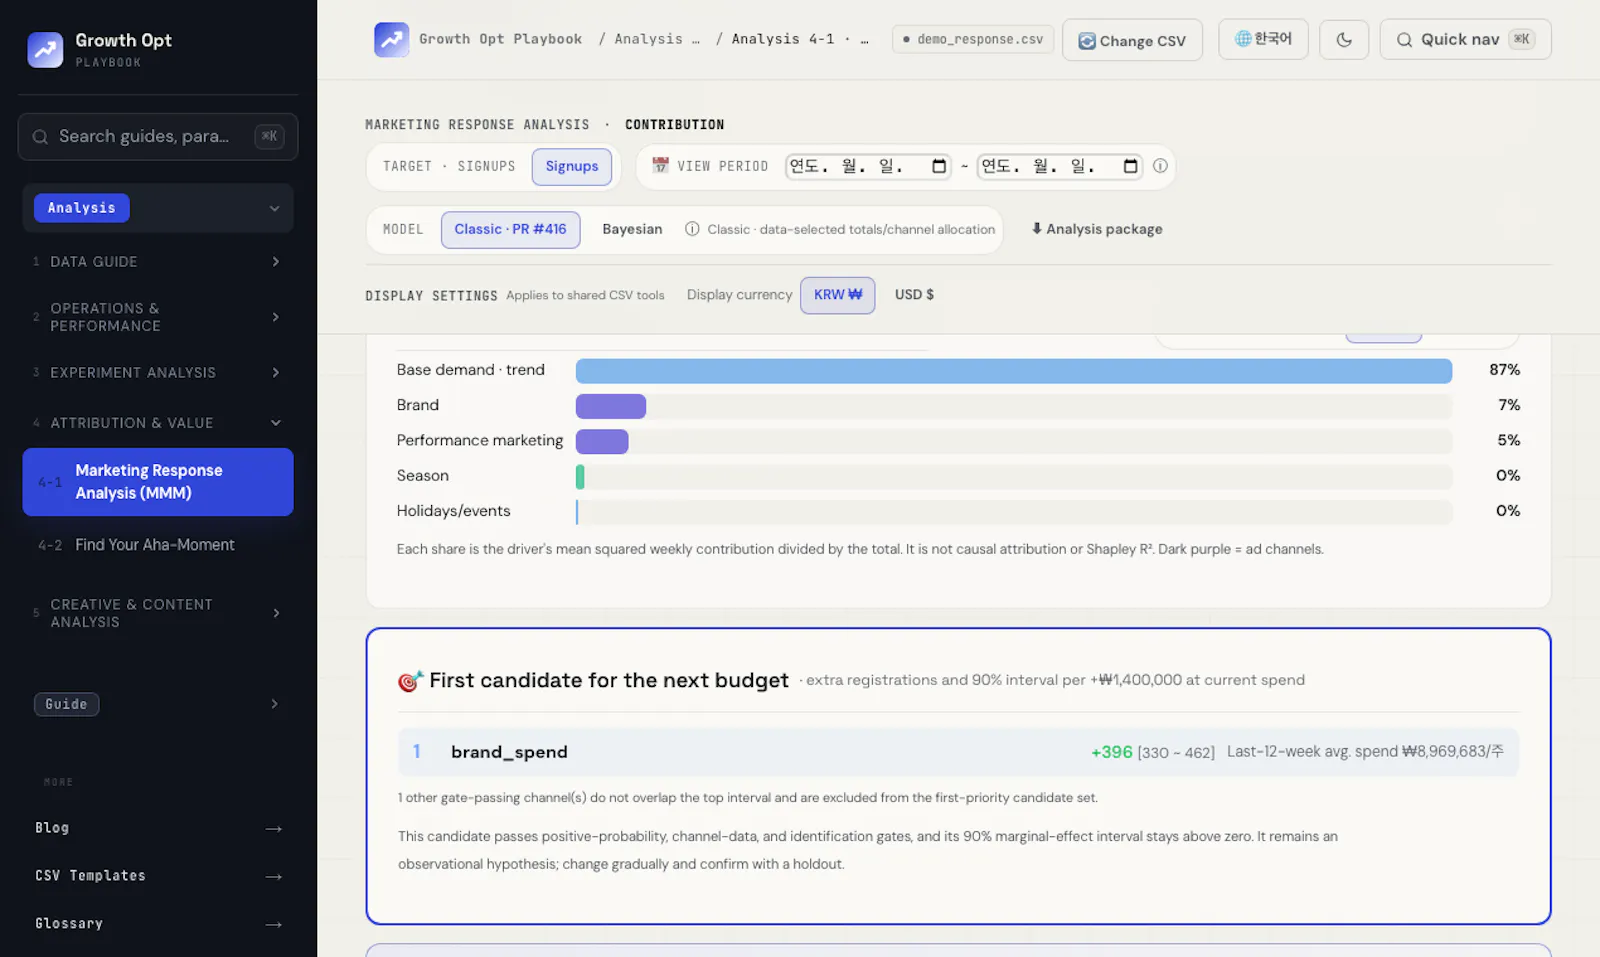Screen dimensions: 1600x957
Task: Open Marketing Response Analysis (MMM) page
Action: point(158,482)
